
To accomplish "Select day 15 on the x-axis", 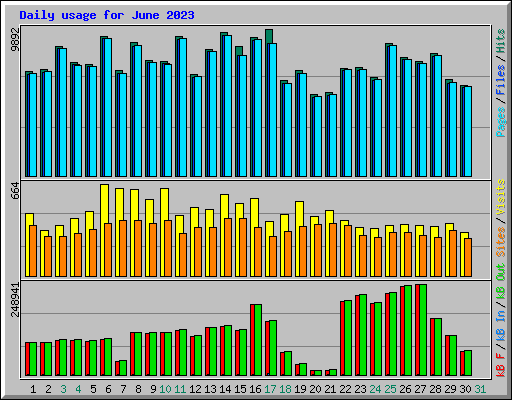I will [x=240, y=389].
